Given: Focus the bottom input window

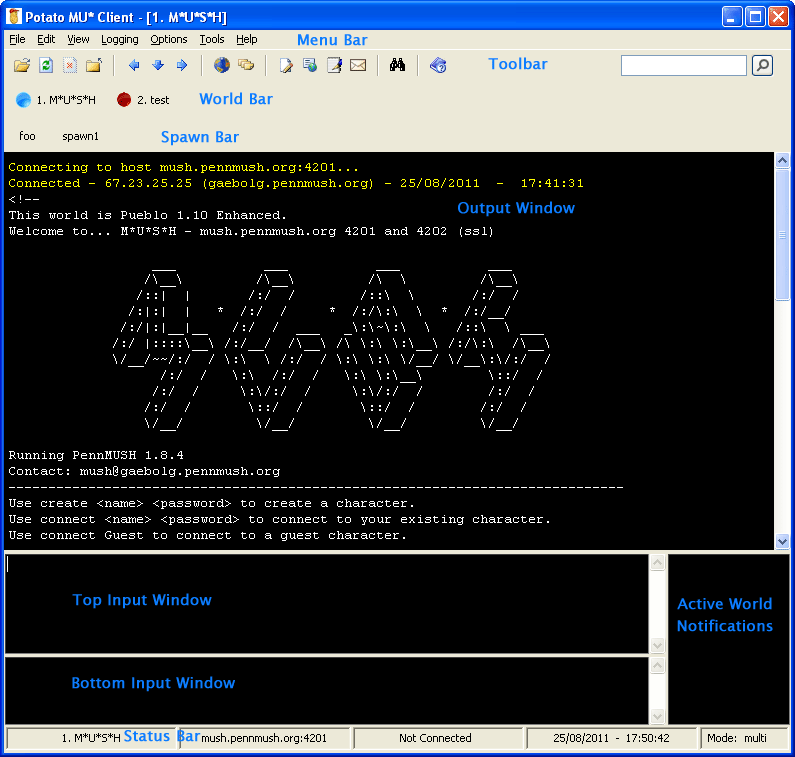Looking at the screenshot, I should pyautogui.click(x=327, y=691).
